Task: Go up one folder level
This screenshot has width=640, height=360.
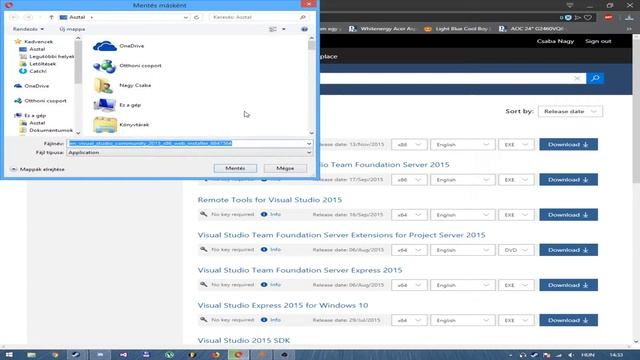Action: coord(51,17)
